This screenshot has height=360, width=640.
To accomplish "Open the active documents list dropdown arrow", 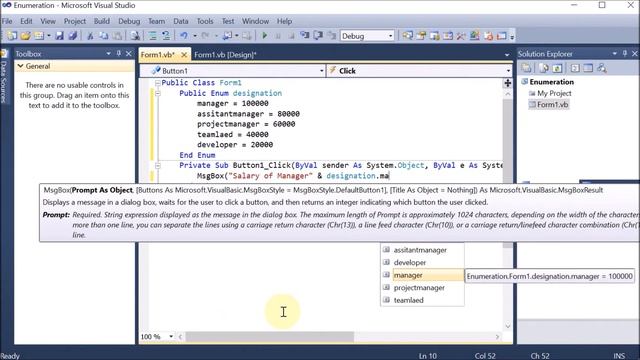I will pyautogui.click(x=507, y=55).
